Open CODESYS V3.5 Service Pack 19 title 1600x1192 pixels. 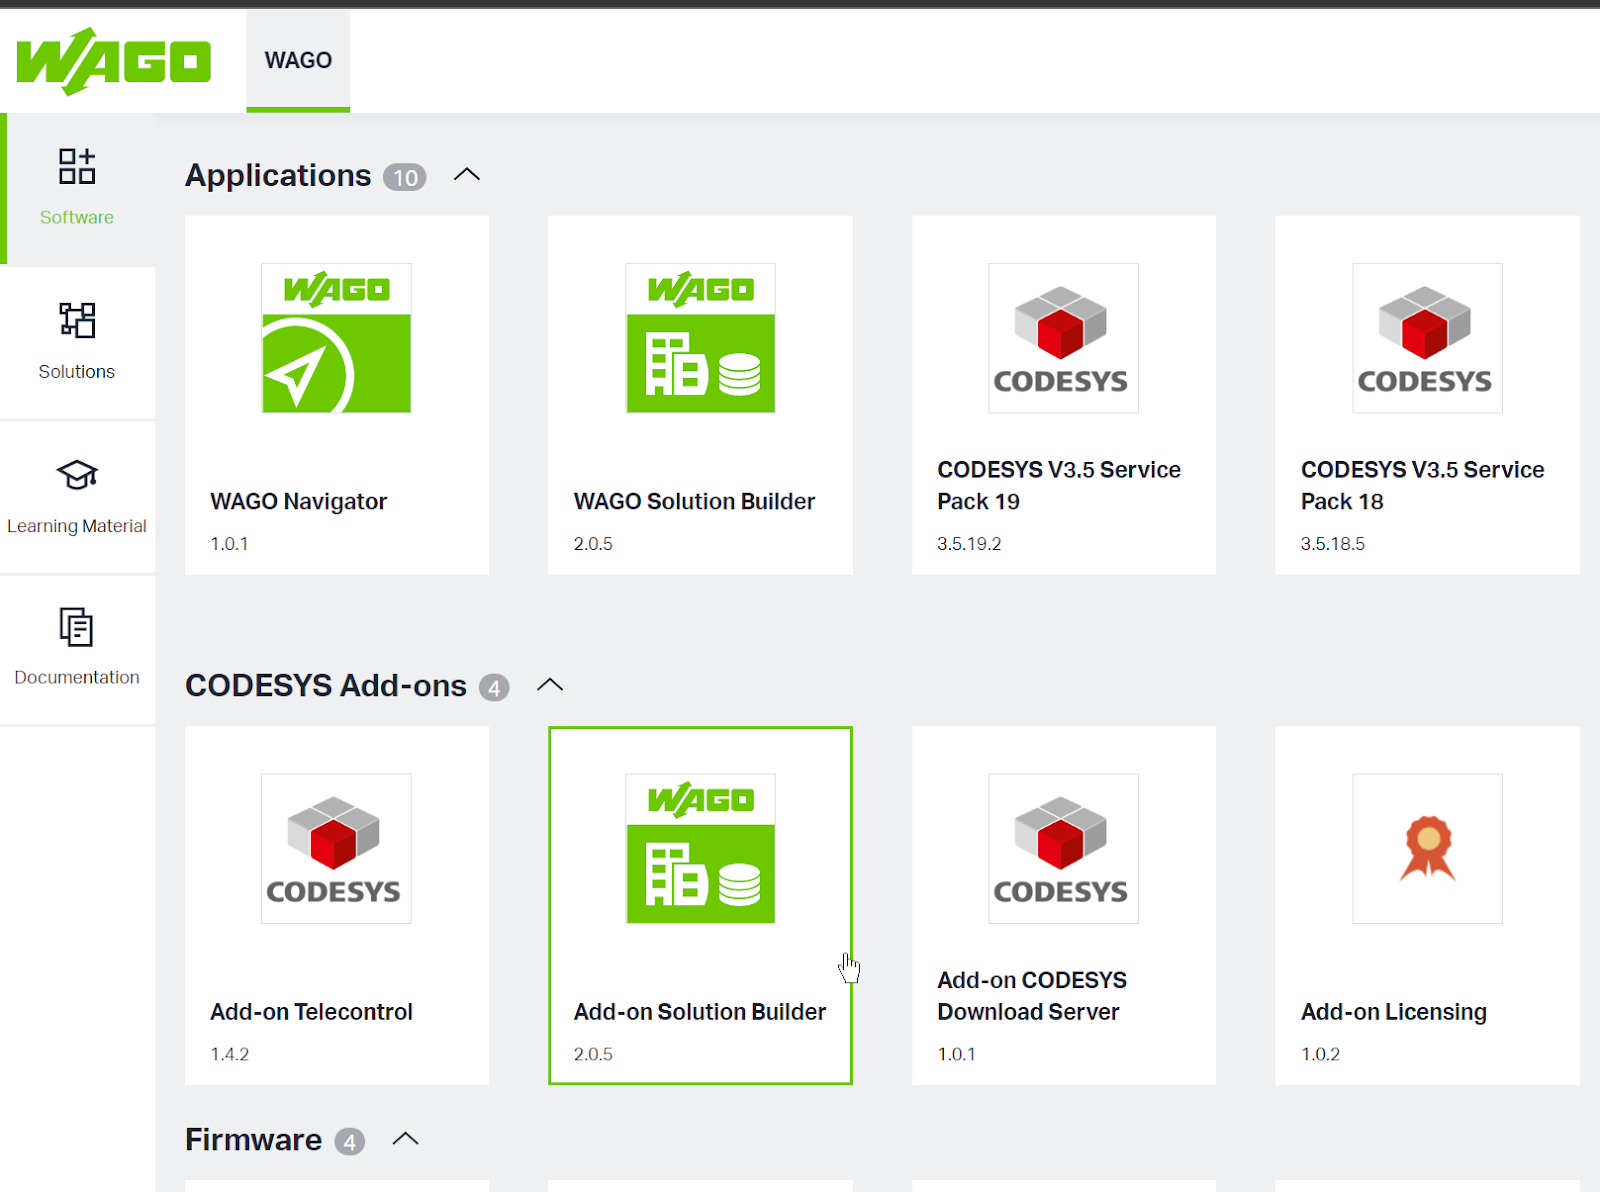point(1059,486)
